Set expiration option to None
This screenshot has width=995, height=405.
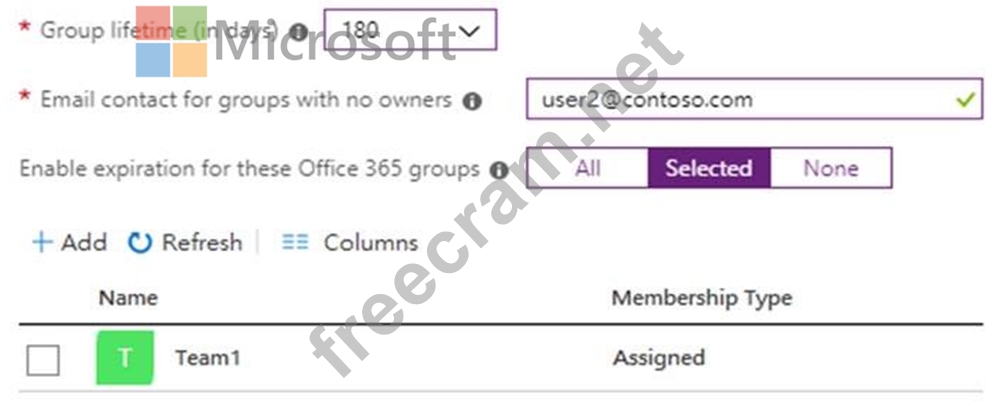831,168
